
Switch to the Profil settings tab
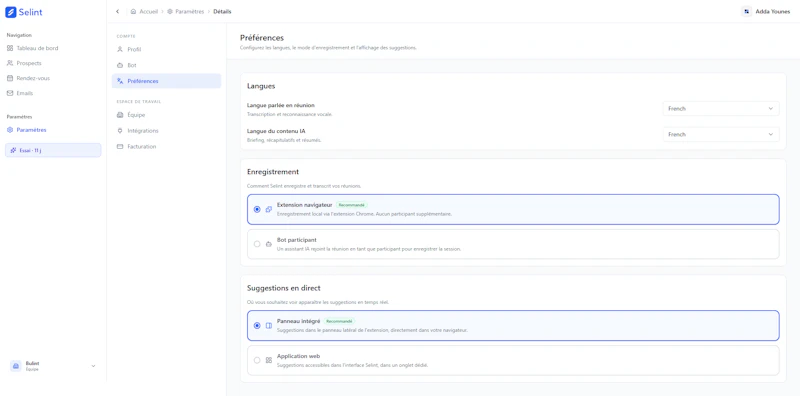point(166,50)
